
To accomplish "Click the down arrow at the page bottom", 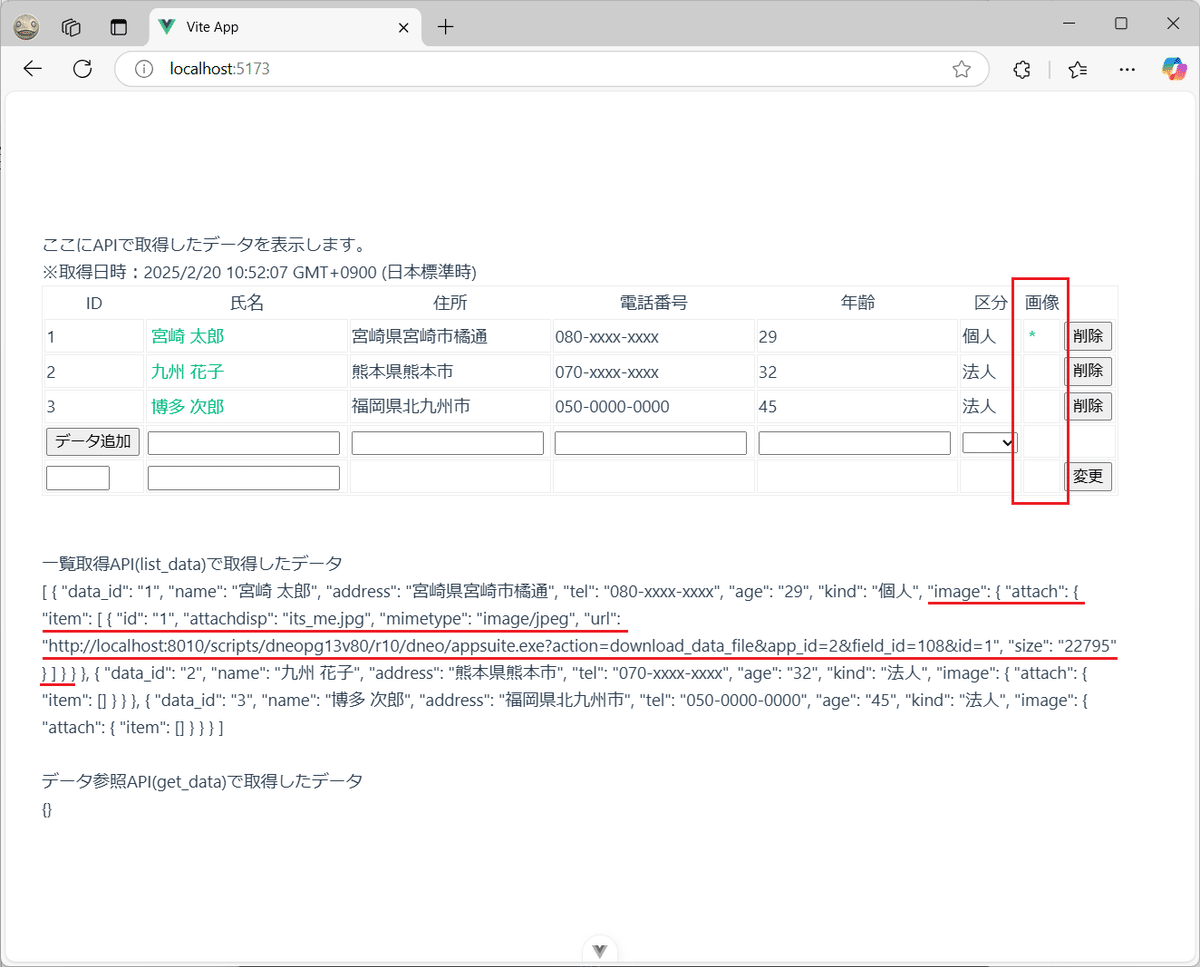I will point(599,950).
